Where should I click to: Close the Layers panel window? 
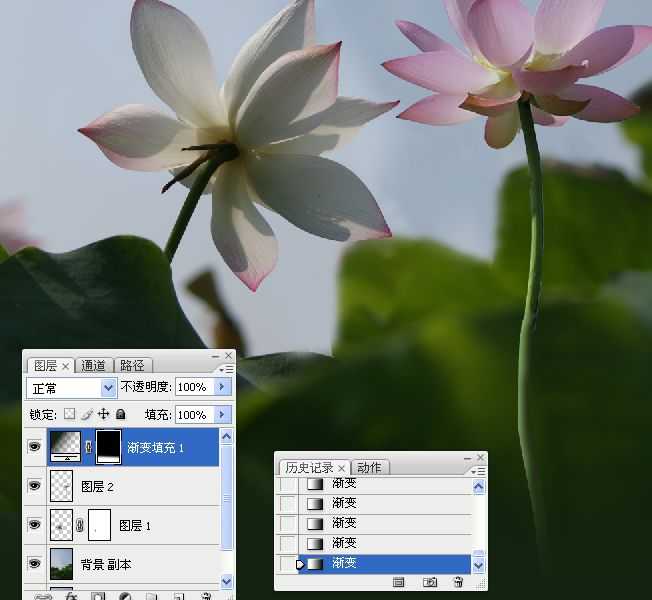[228, 356]
